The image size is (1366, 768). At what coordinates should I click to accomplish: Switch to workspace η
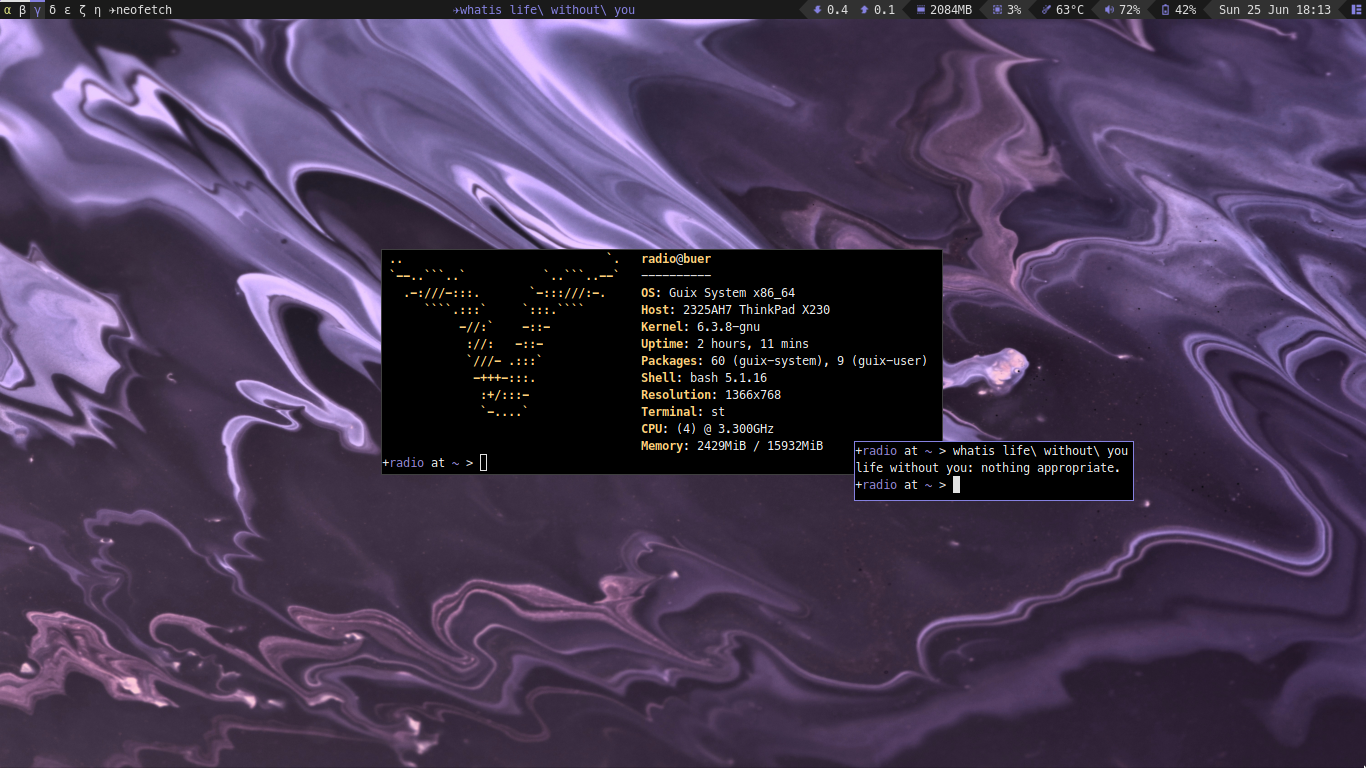[97, 9]
